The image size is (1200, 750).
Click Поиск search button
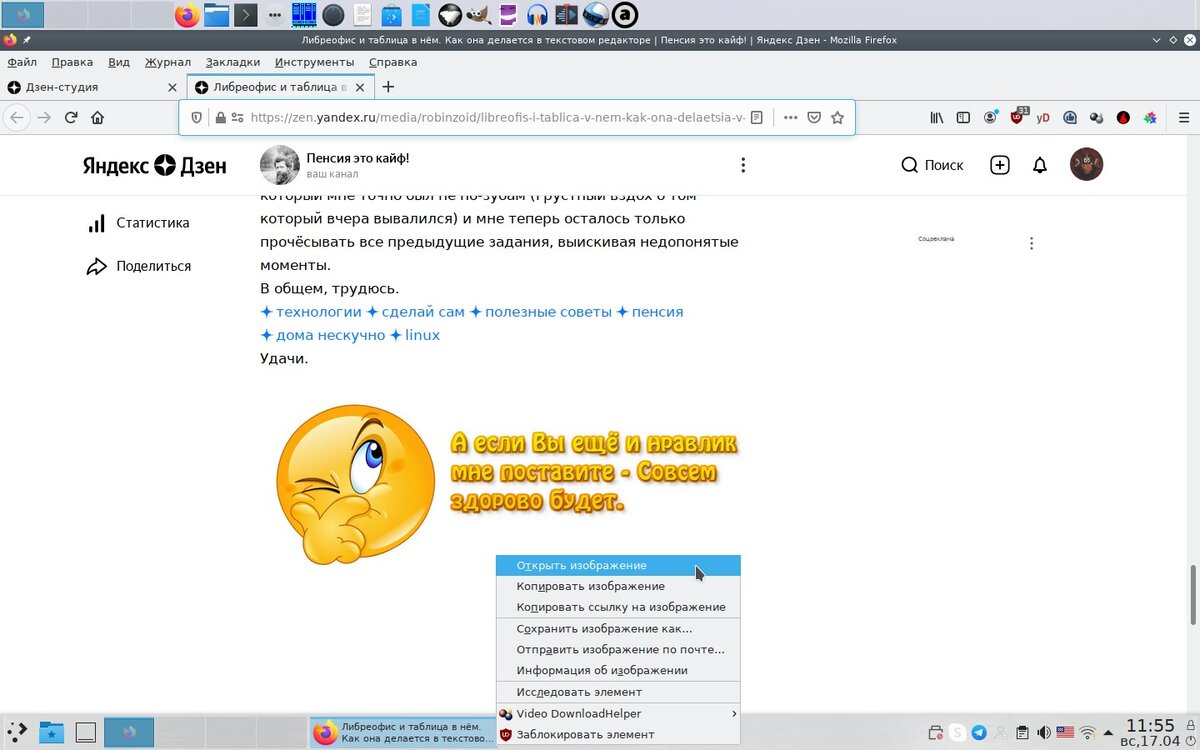click(x=932, y=165)
